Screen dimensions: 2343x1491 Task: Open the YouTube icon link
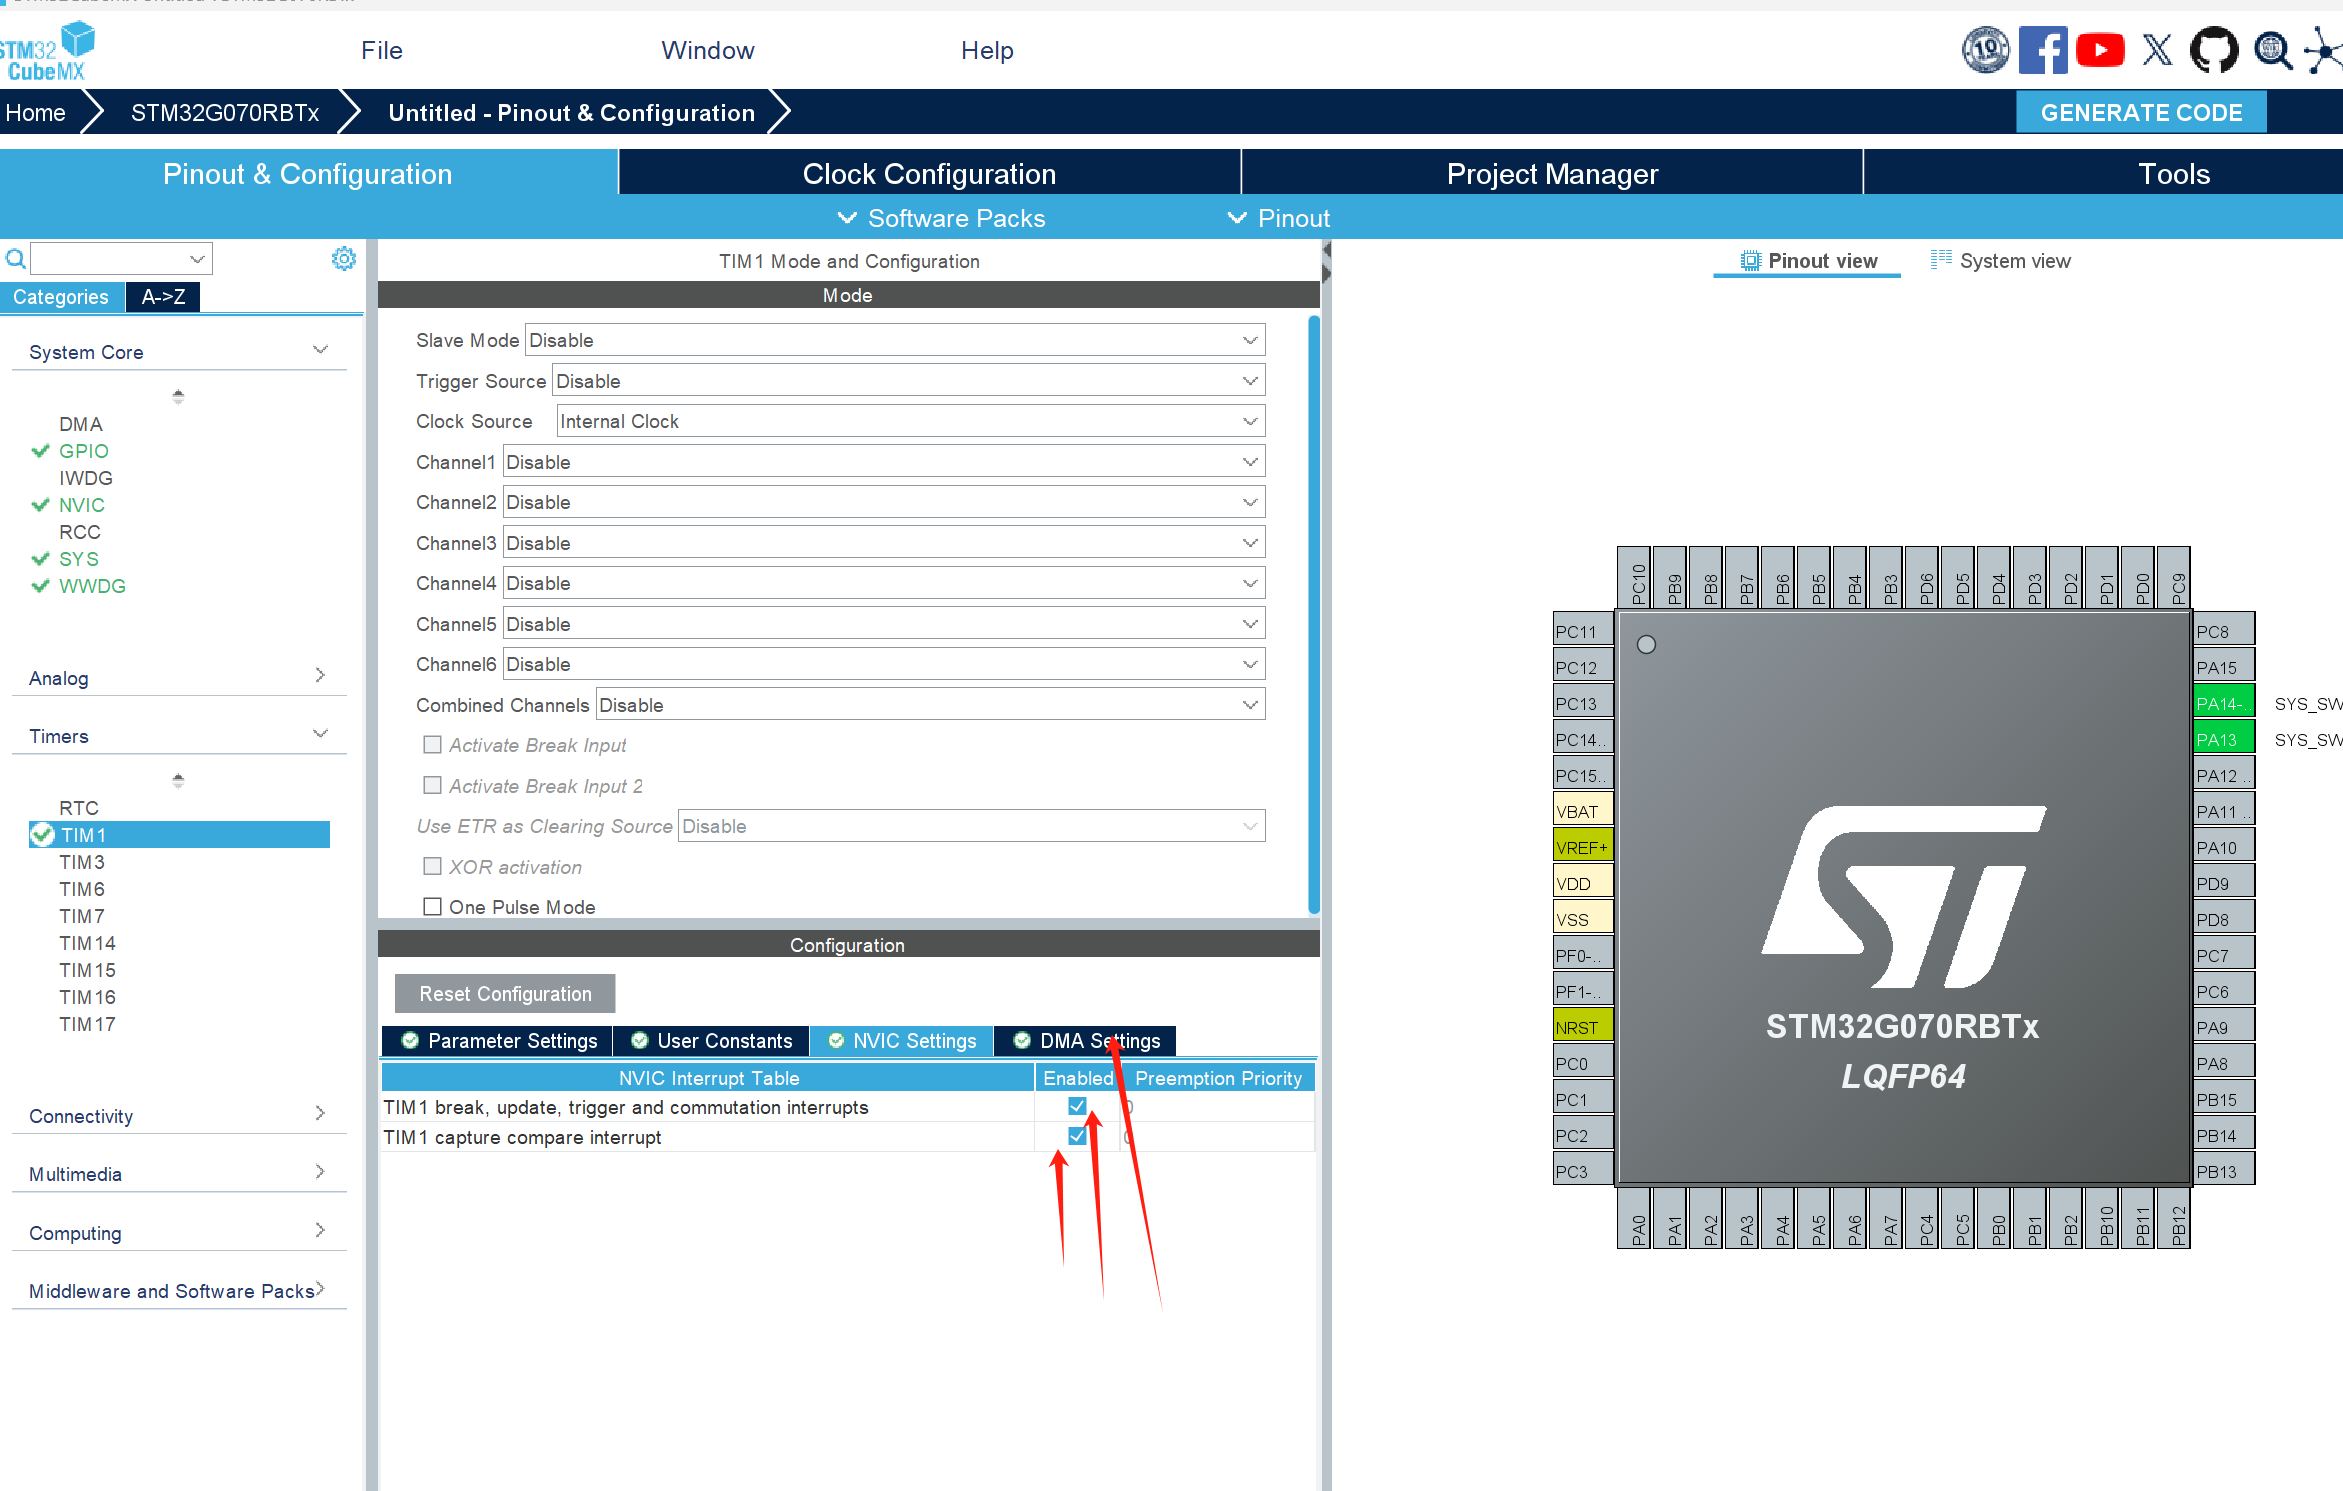click(x=2099, y=50)
